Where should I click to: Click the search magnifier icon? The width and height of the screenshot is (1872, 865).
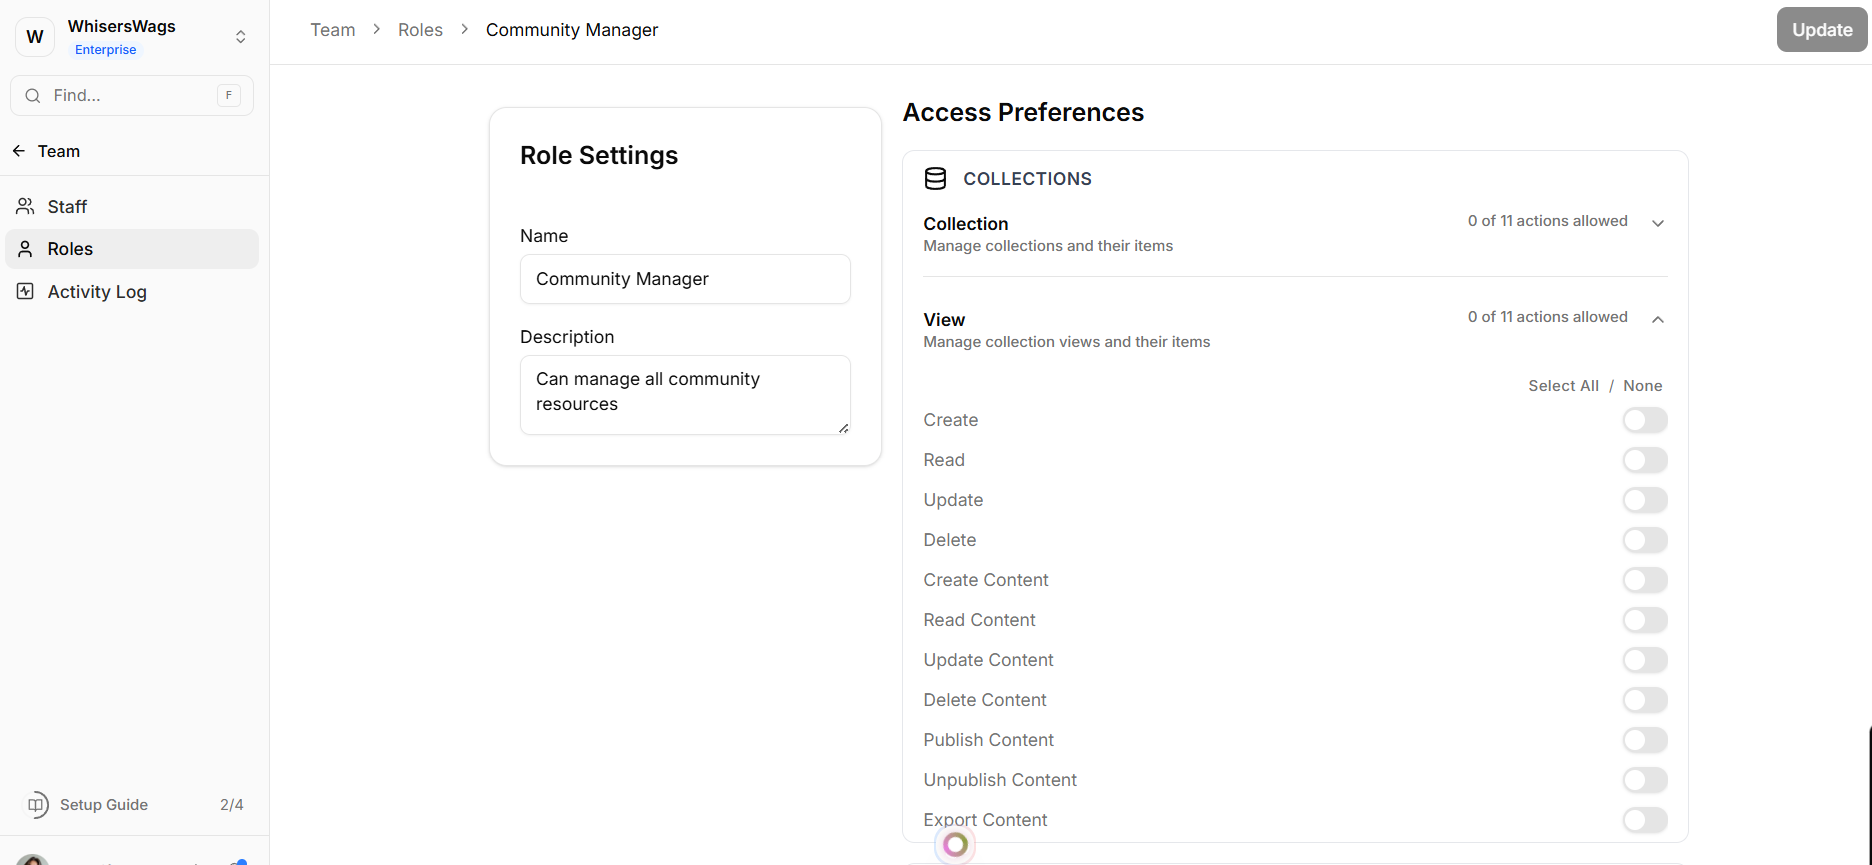[x=33, y=96]
